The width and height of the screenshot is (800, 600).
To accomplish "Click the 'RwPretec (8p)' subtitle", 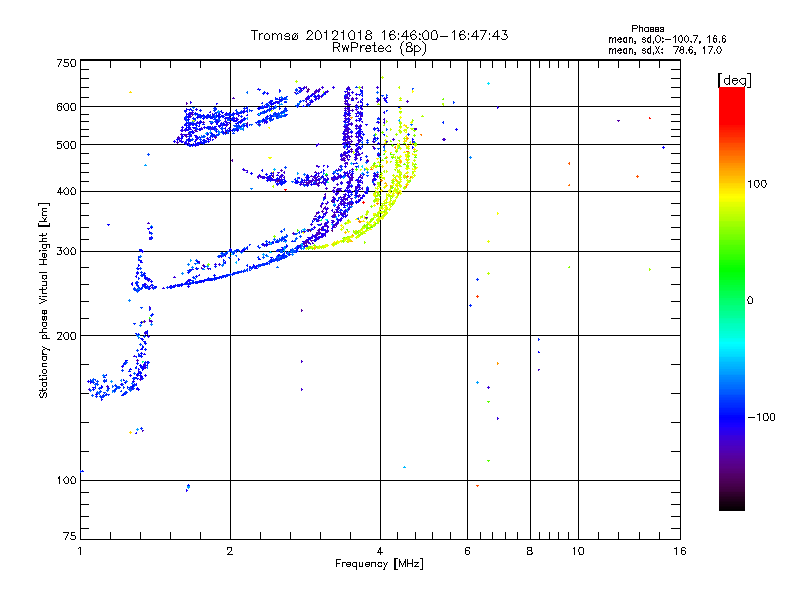I will [x=379, y=48].
